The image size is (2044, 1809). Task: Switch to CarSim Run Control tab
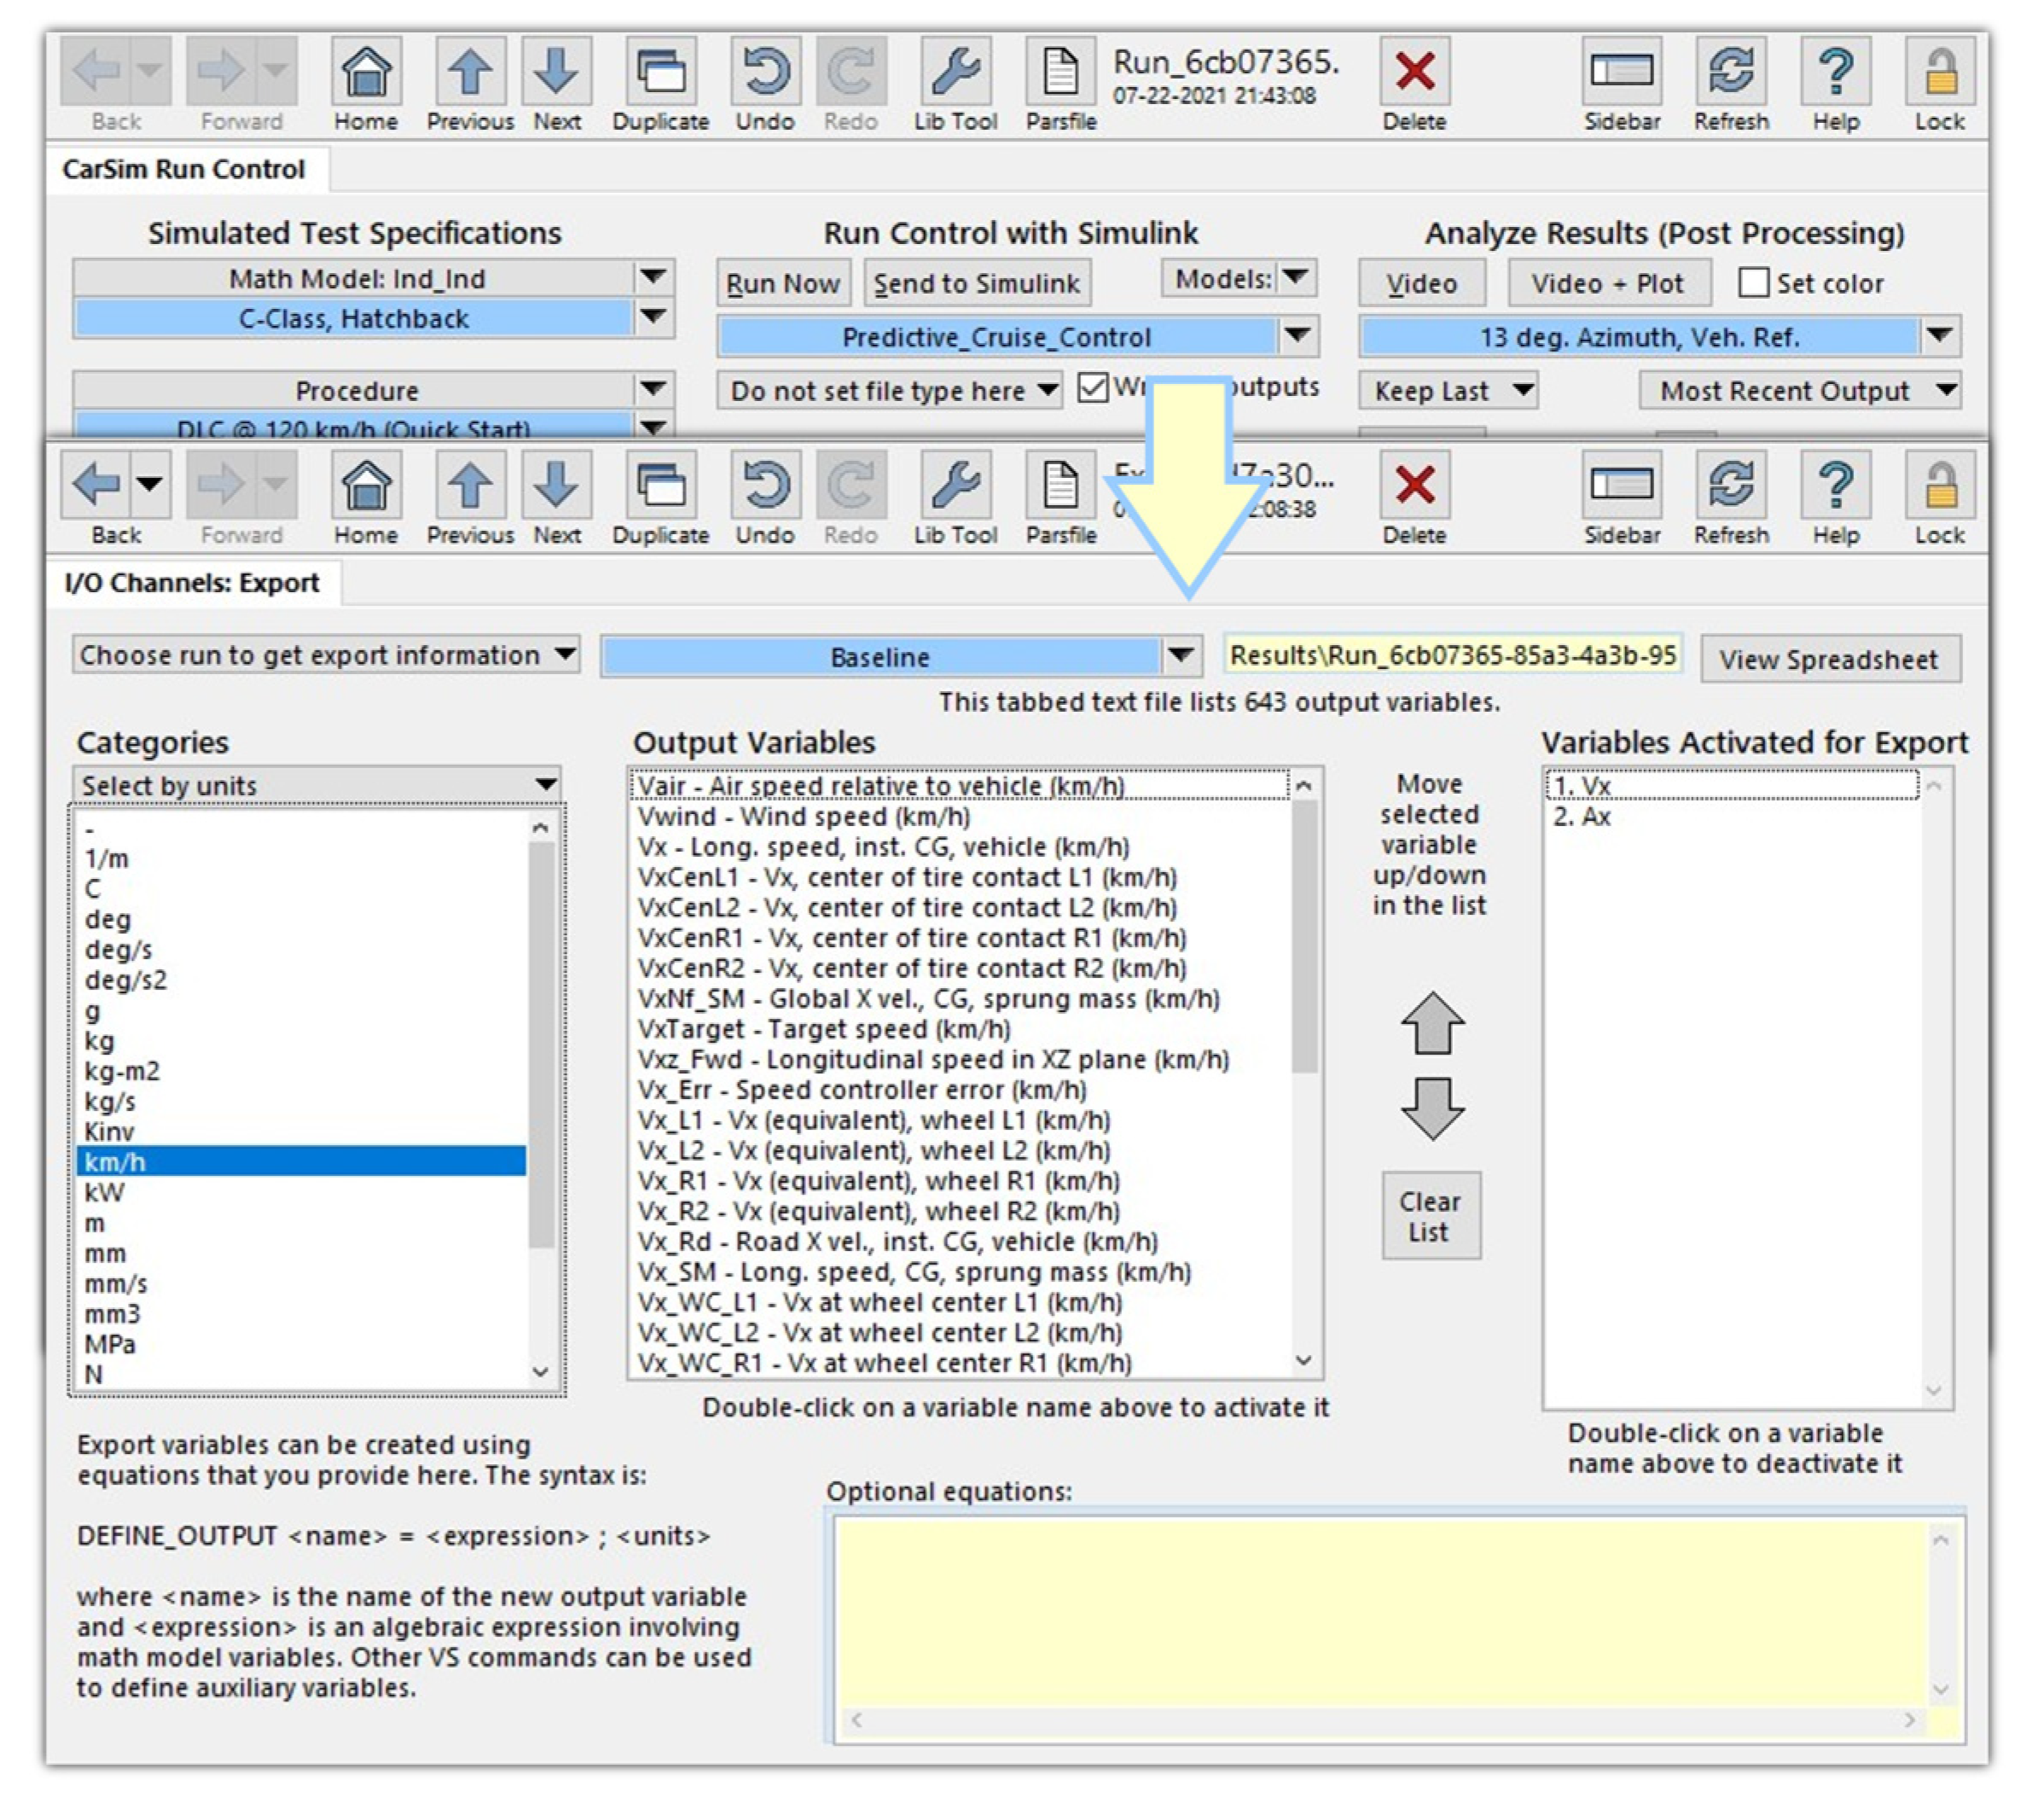tap(183, 169)
